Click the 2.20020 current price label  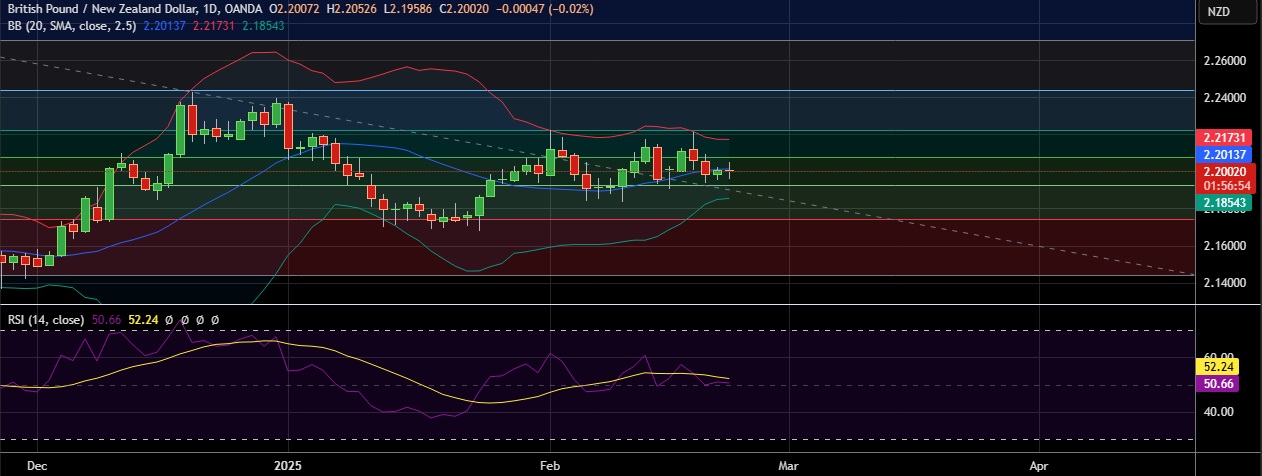(1224, 172)
